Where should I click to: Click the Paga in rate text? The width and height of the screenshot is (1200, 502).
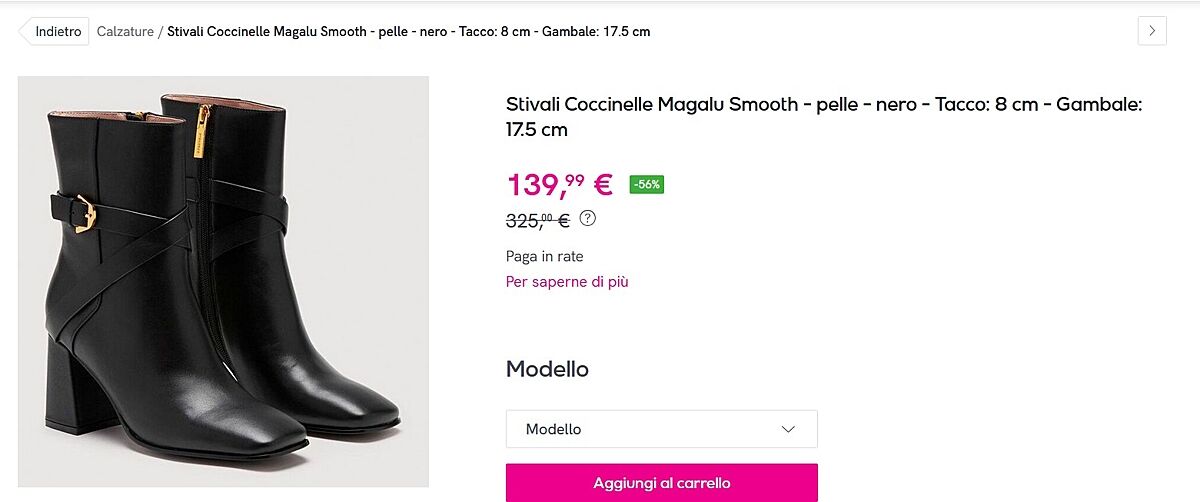tap(545, 256)
